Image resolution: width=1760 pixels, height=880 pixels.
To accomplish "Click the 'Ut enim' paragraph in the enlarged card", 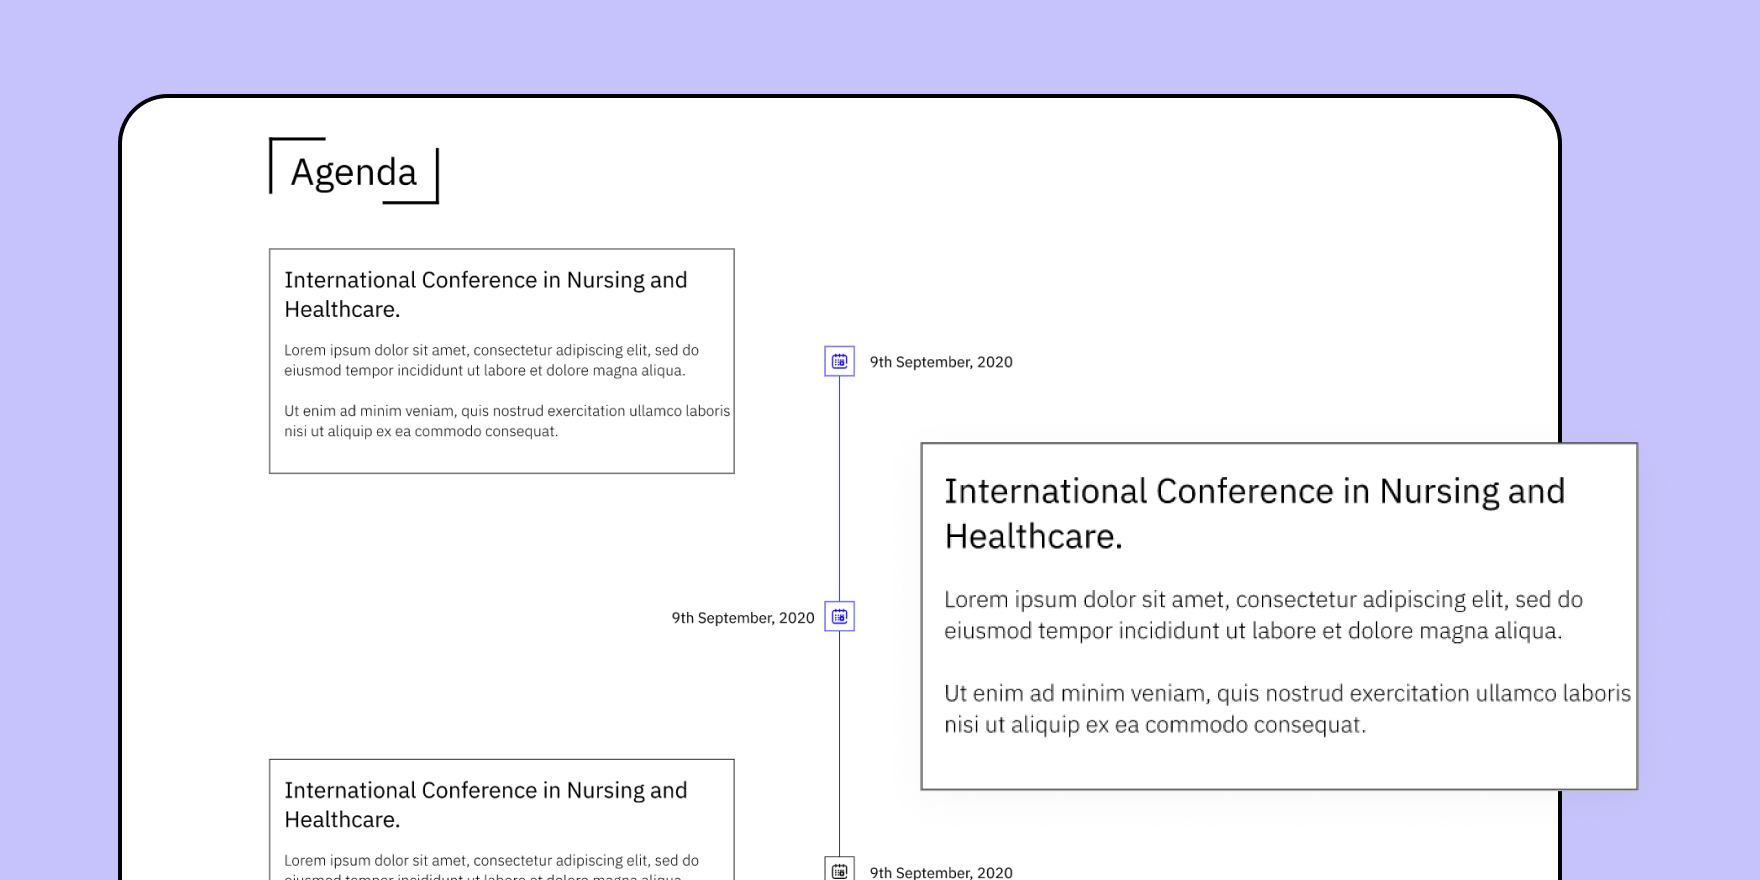I will click(x=1286, y=709).
